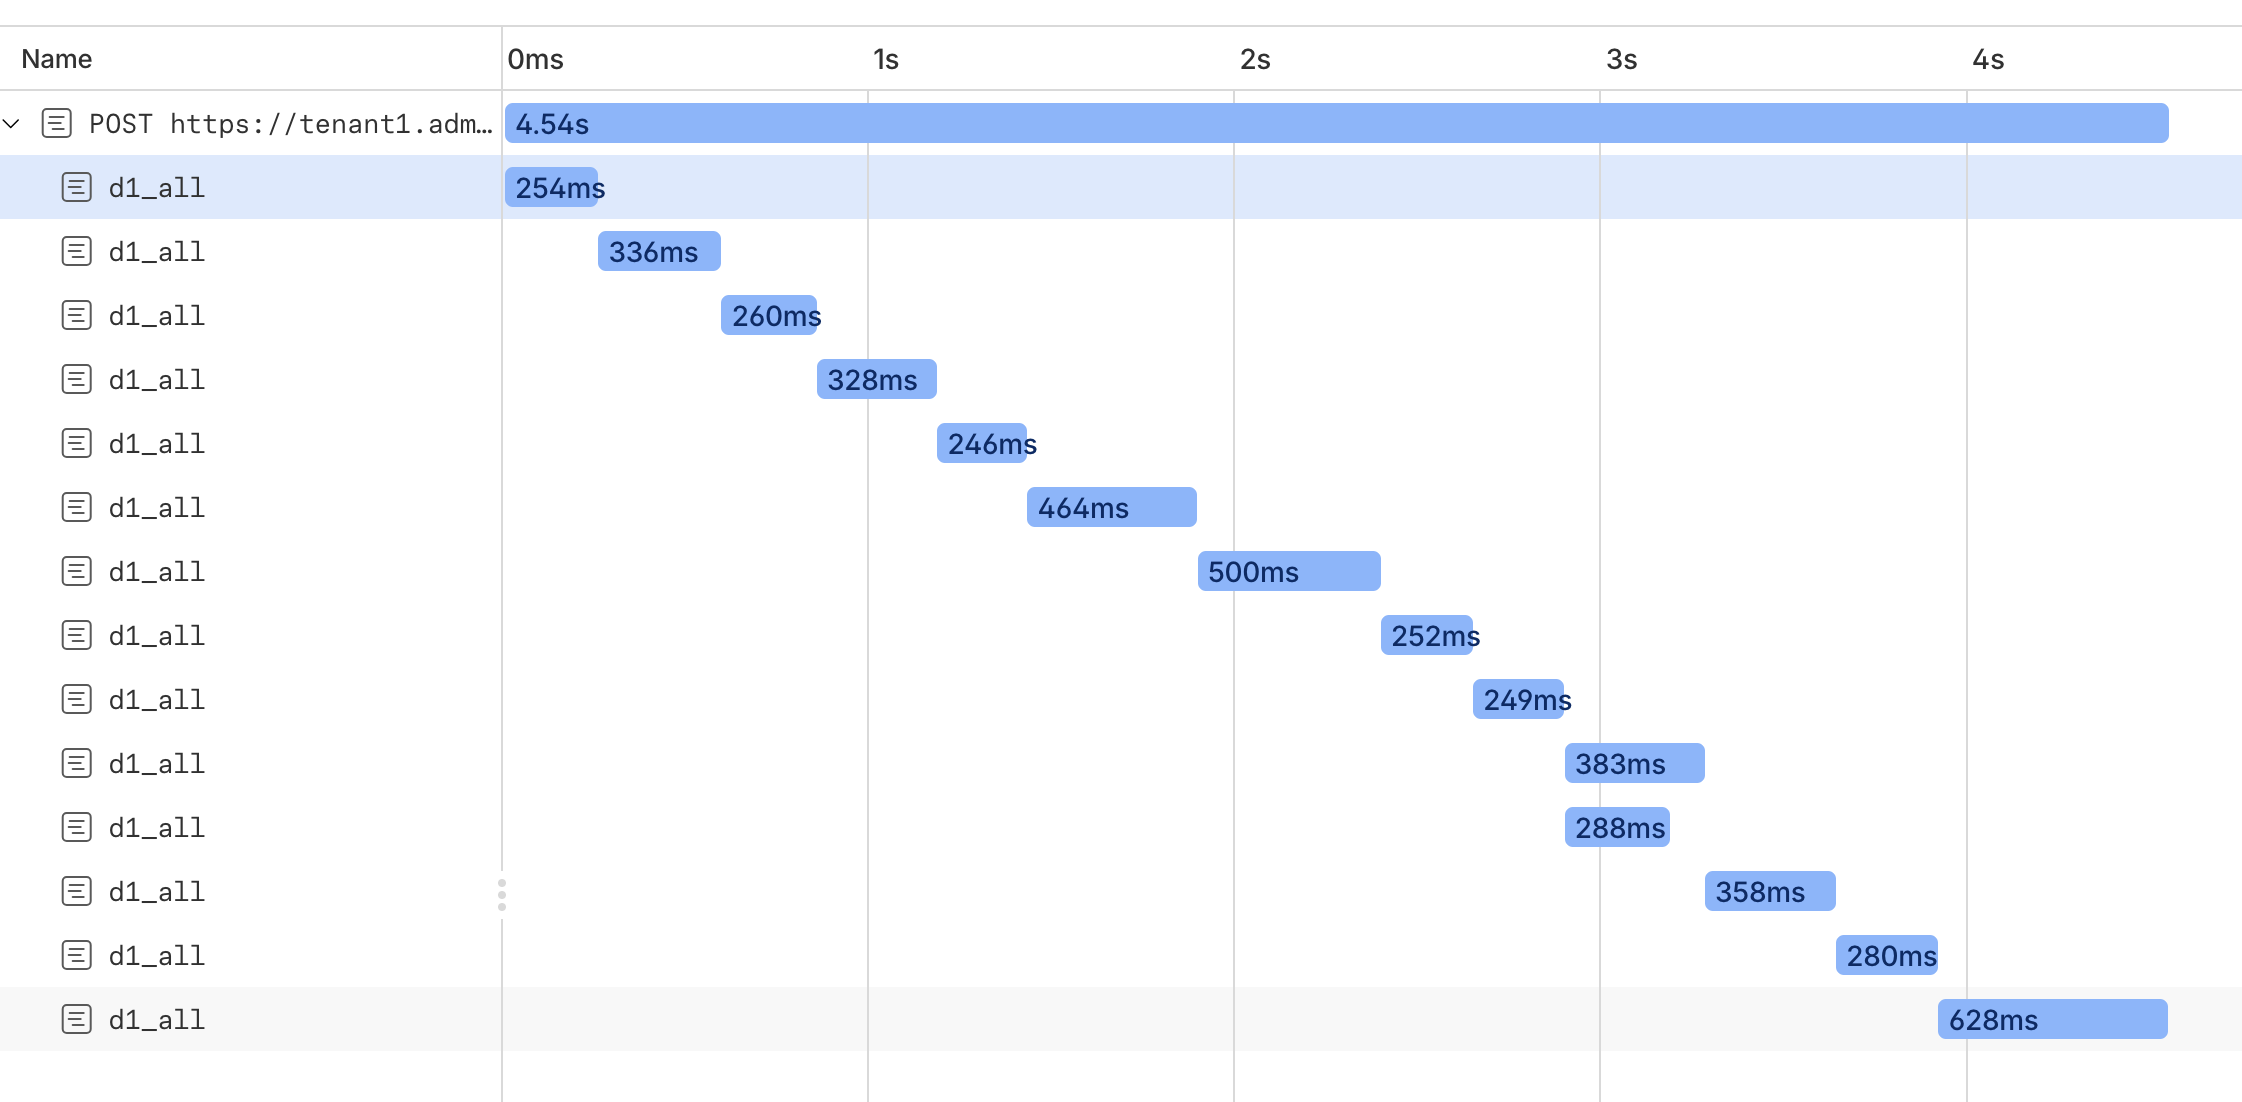Collapse the POST request trace row
Viewport: 2242px width, 1102px height.
pos(13,123)
